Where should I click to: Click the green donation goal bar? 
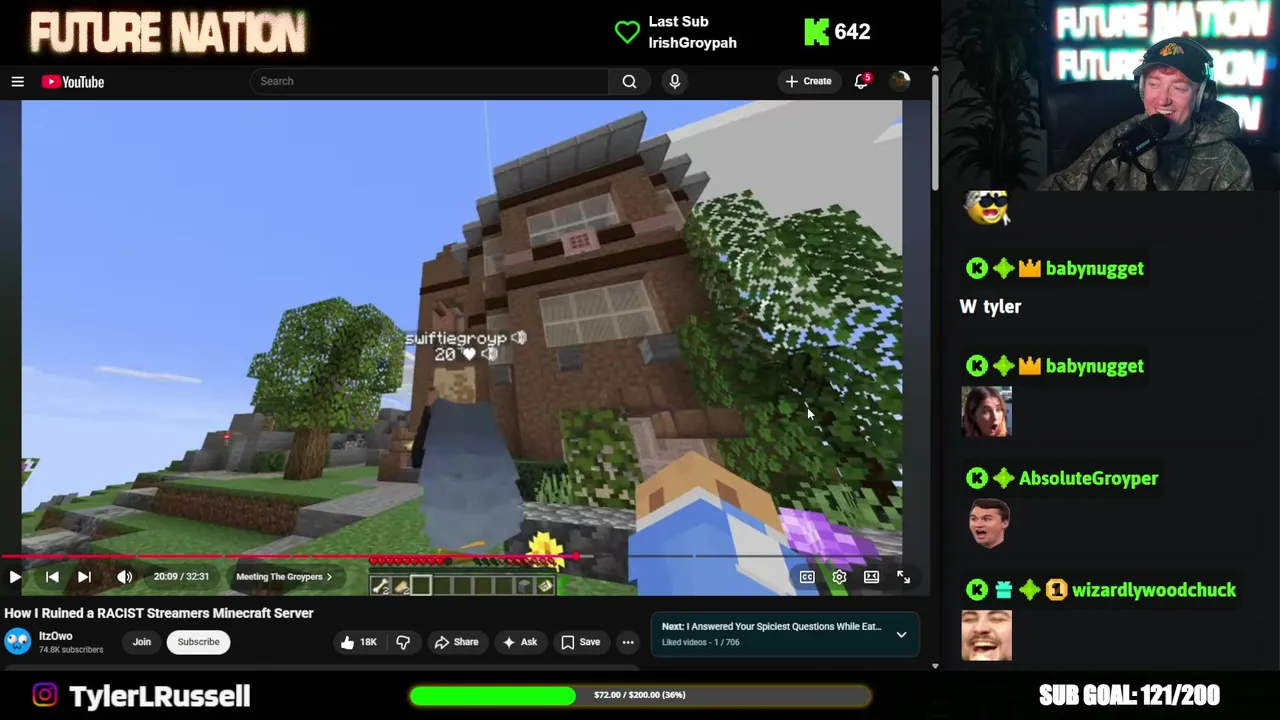coord(640,695)
